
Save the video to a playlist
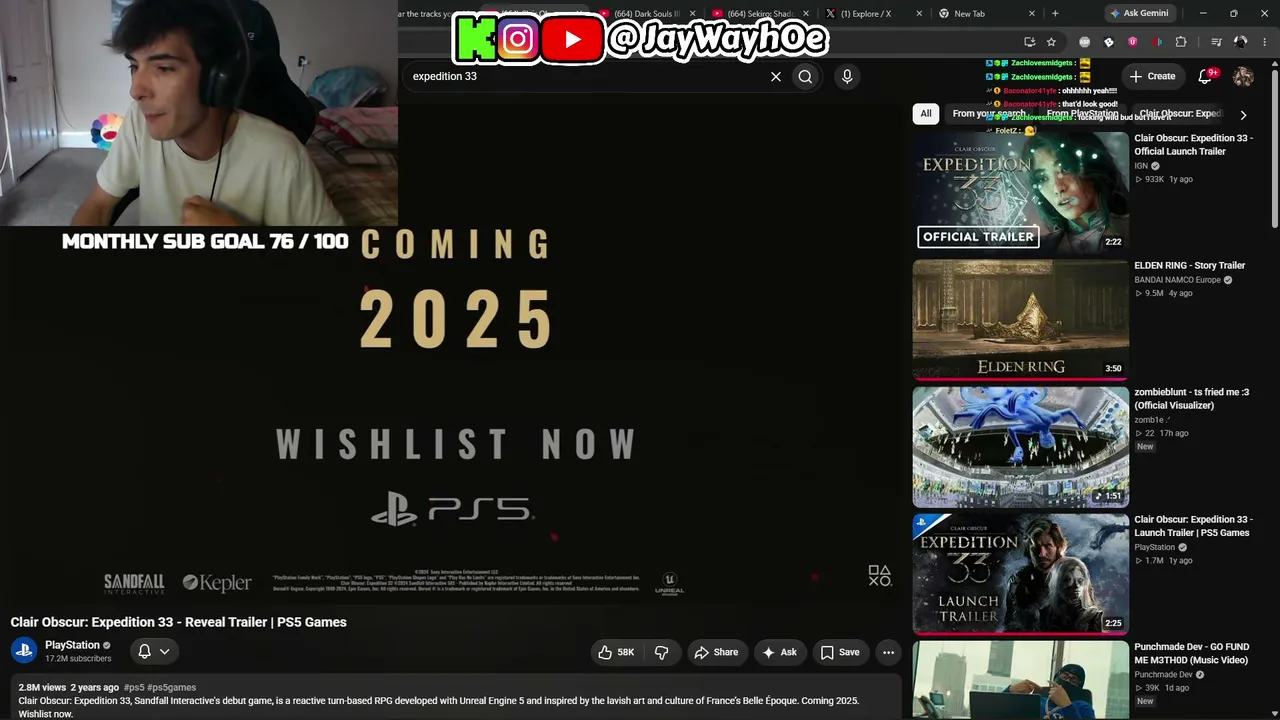840,652
